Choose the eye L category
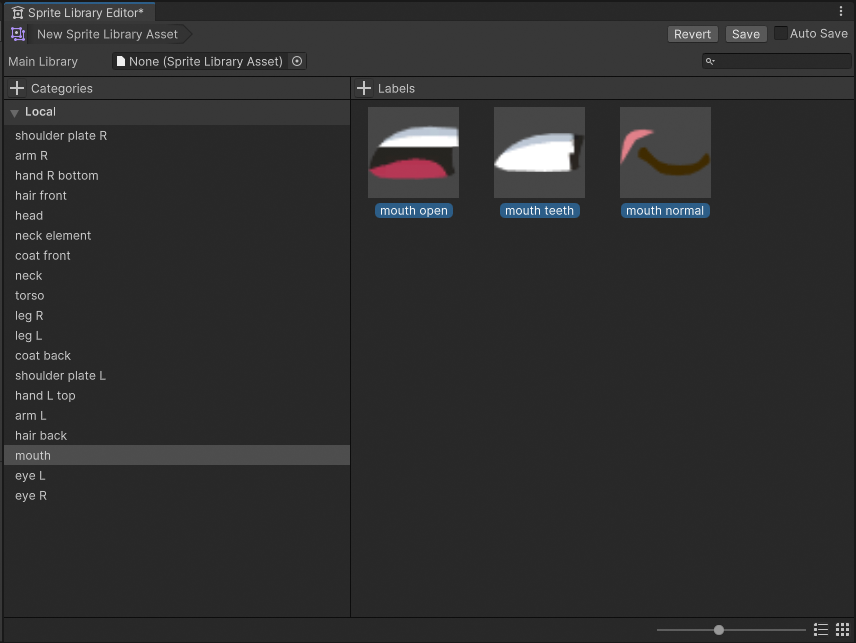Image resolution: width=856 pixels, height=643 pixels. click(x=30, y=475)
